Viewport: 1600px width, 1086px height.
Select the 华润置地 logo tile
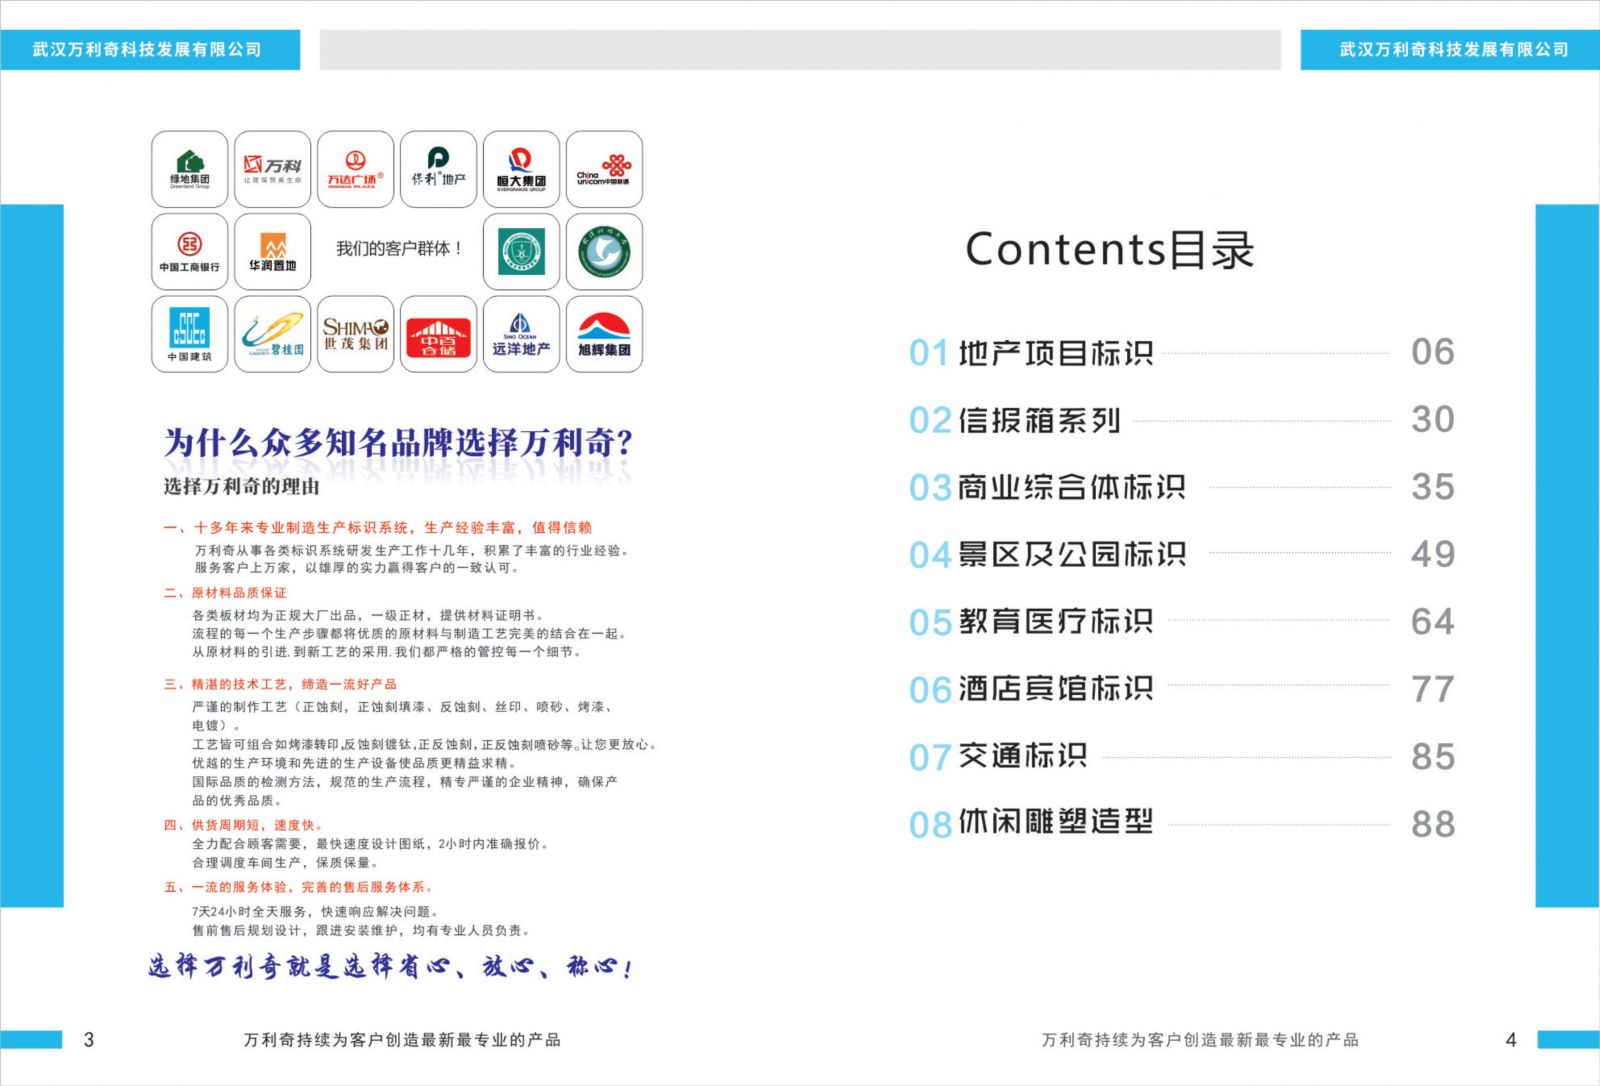(x=273, y=252)
